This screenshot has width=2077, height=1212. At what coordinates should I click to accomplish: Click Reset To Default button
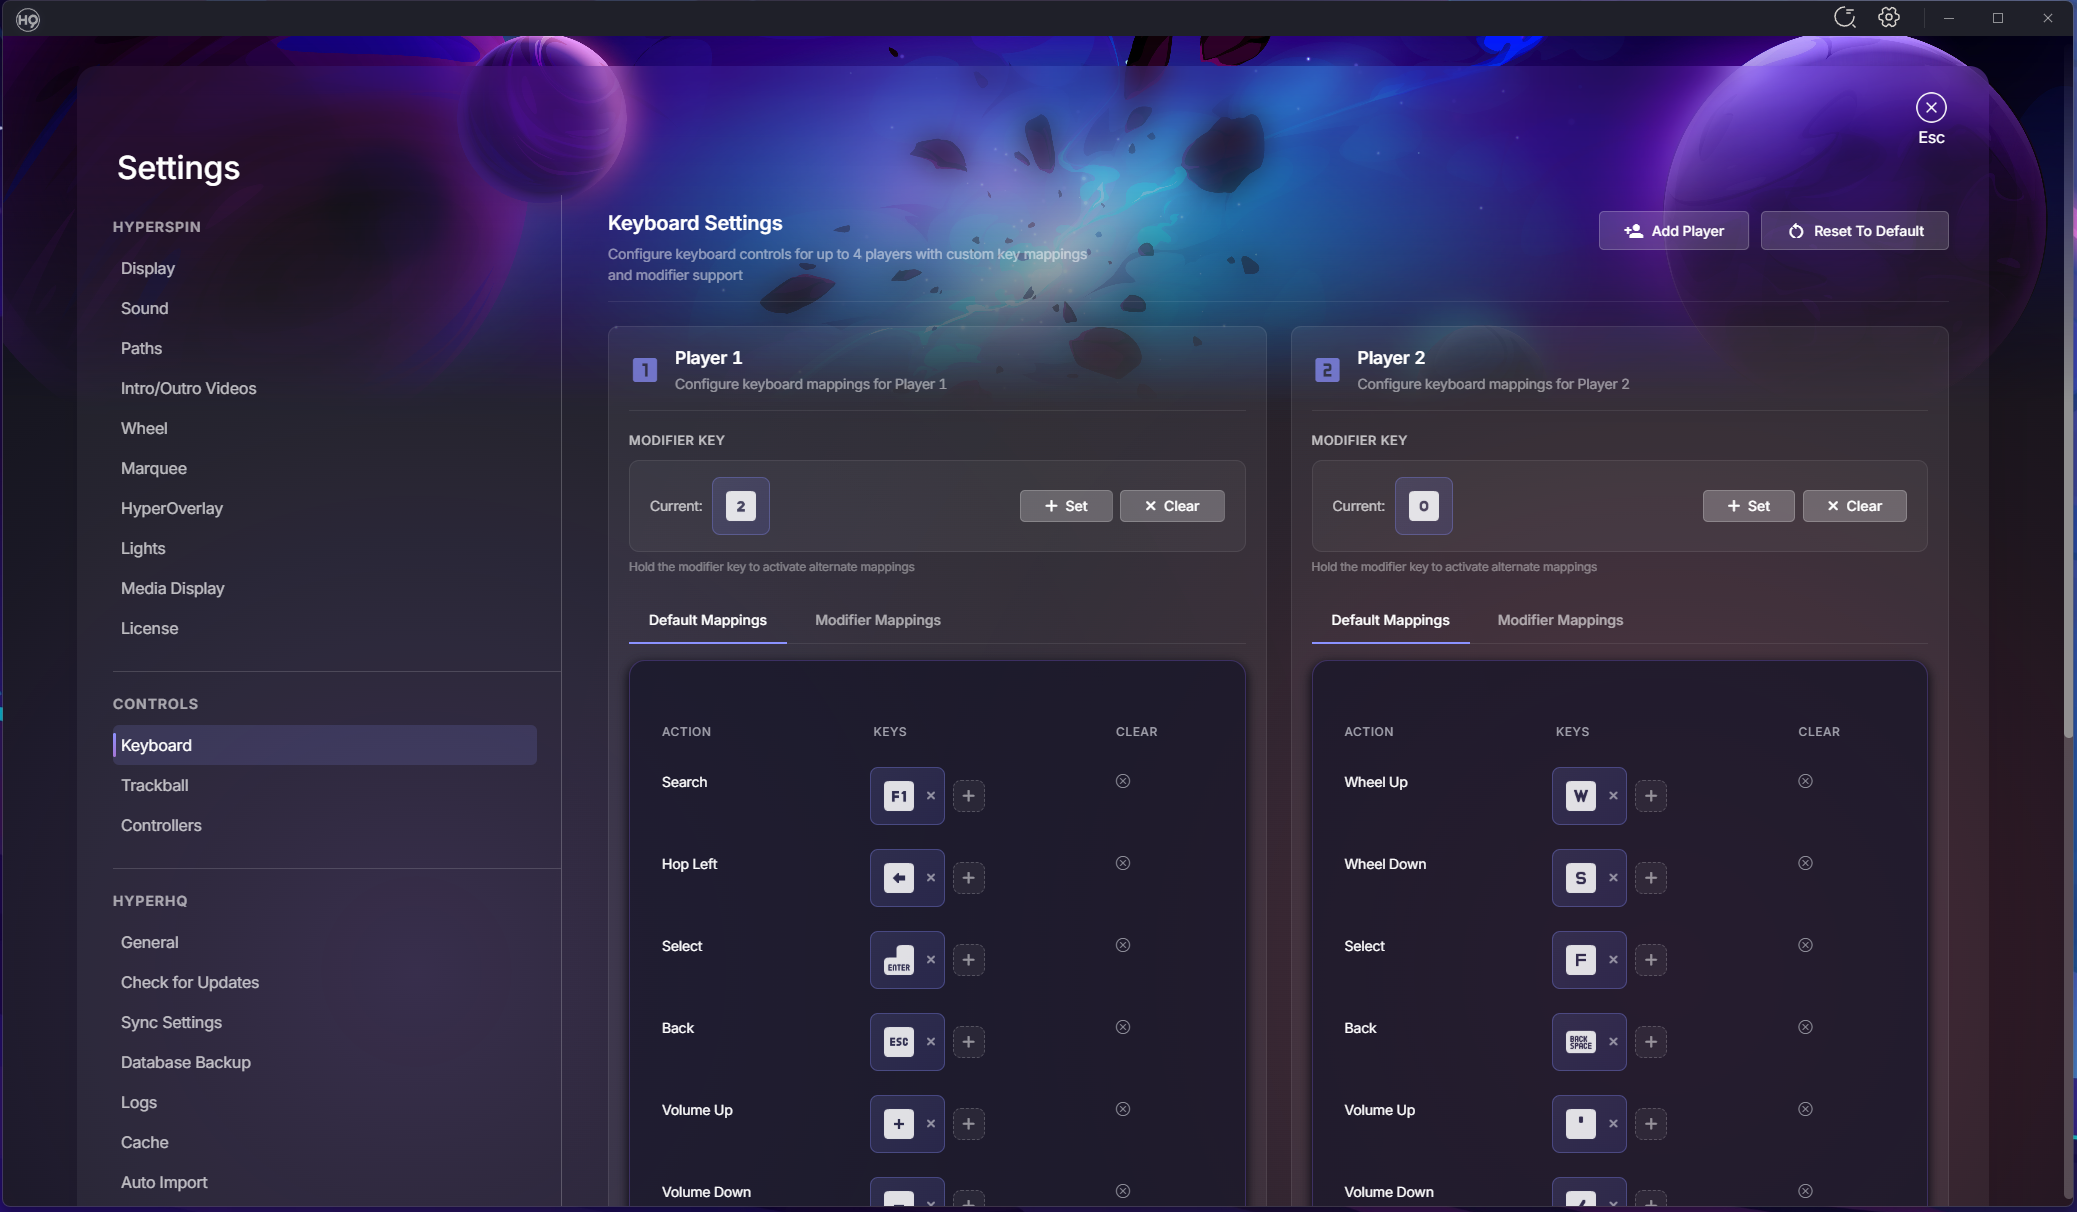point(1853,231)
